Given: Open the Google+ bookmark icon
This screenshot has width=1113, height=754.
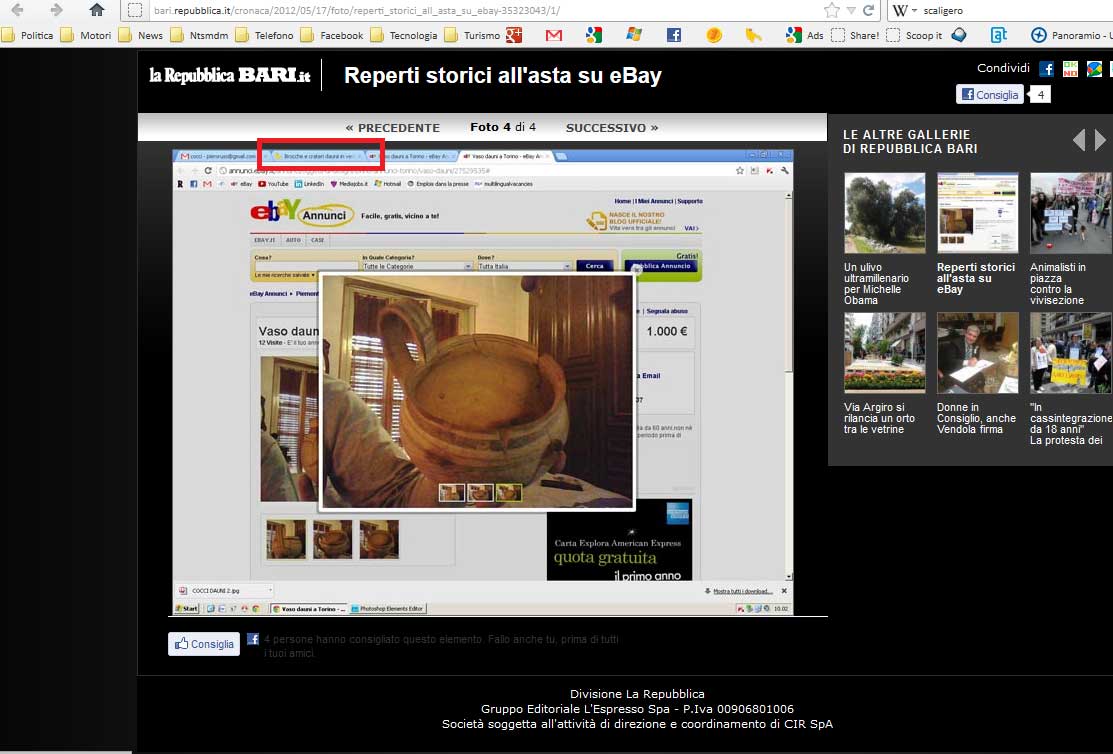Looking at the screenshot, I should click(514, 35).
